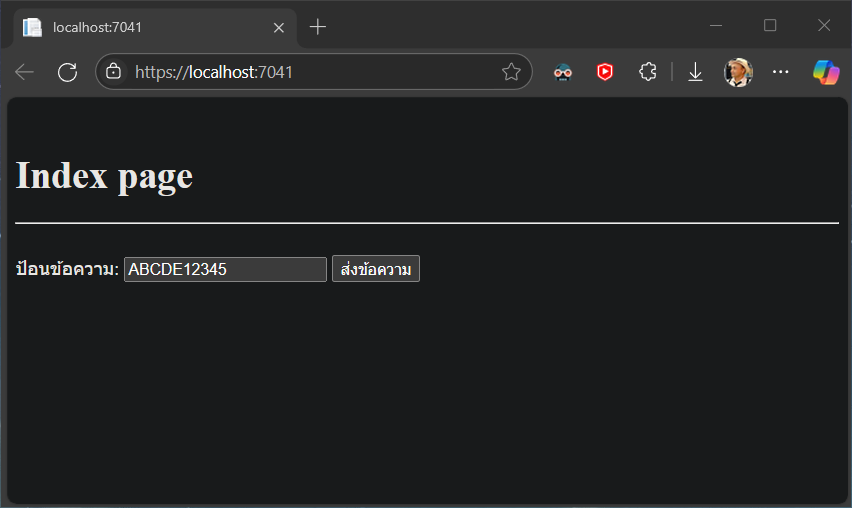
Task: Add page to favorites with star icon
Action: click(x=511, y=72)
